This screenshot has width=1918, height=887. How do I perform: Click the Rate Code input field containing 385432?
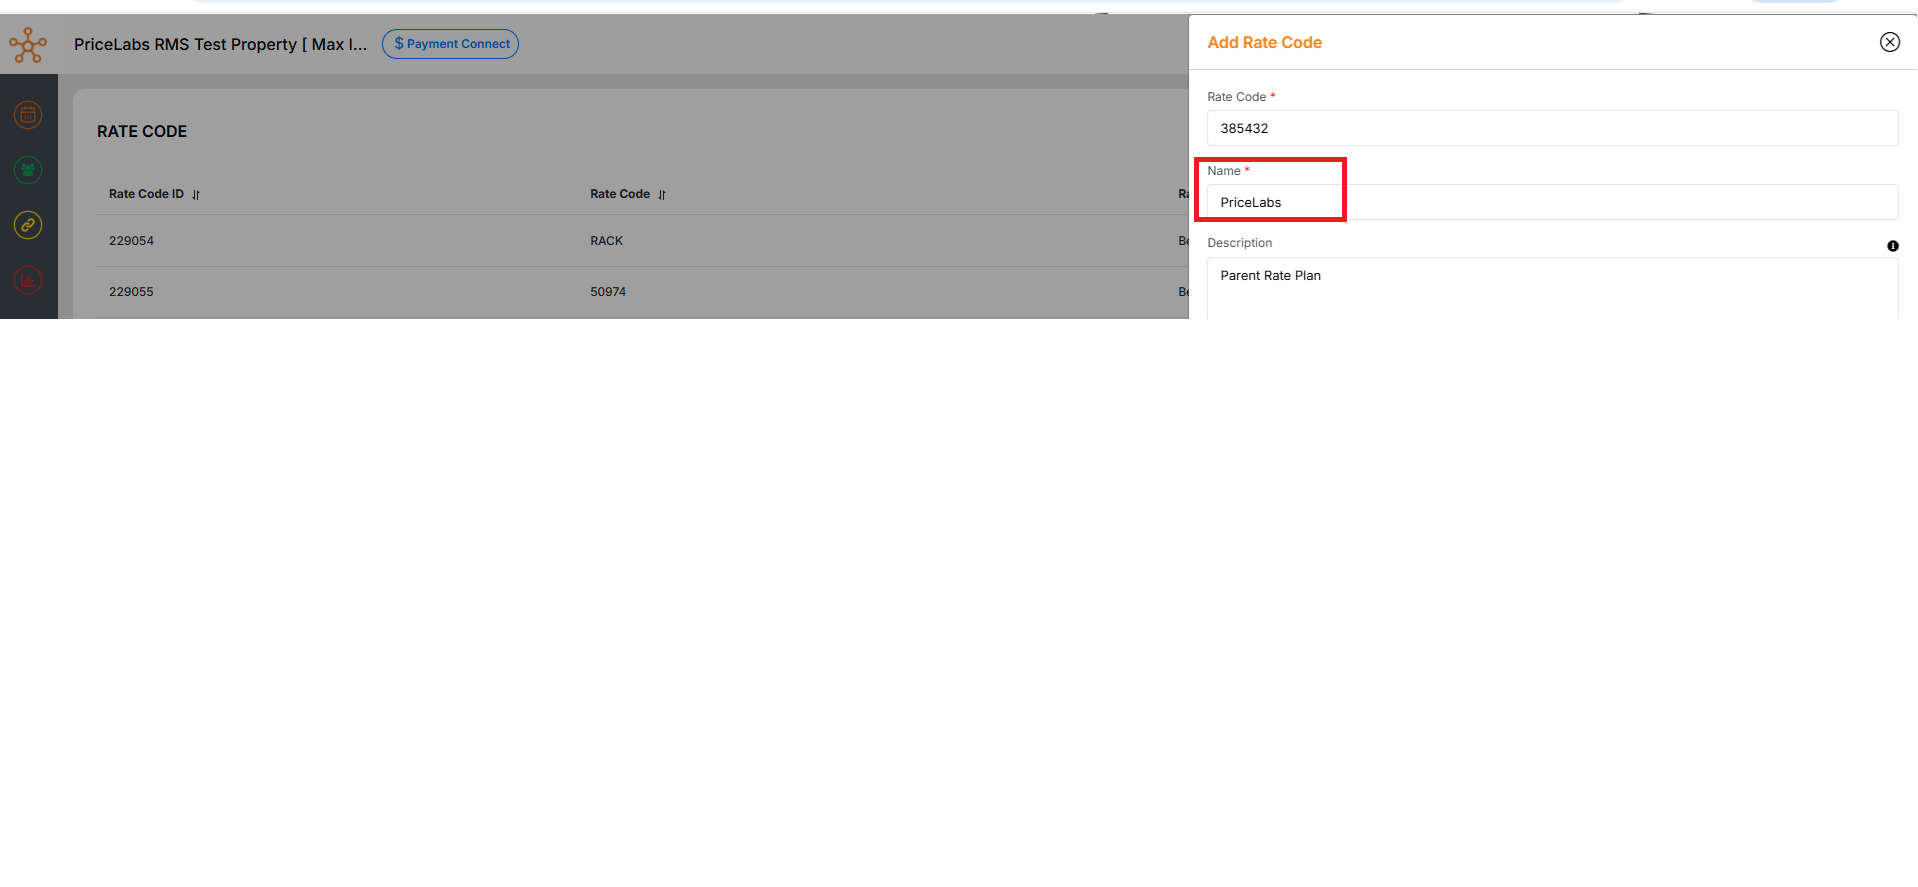click(1551, 128)
